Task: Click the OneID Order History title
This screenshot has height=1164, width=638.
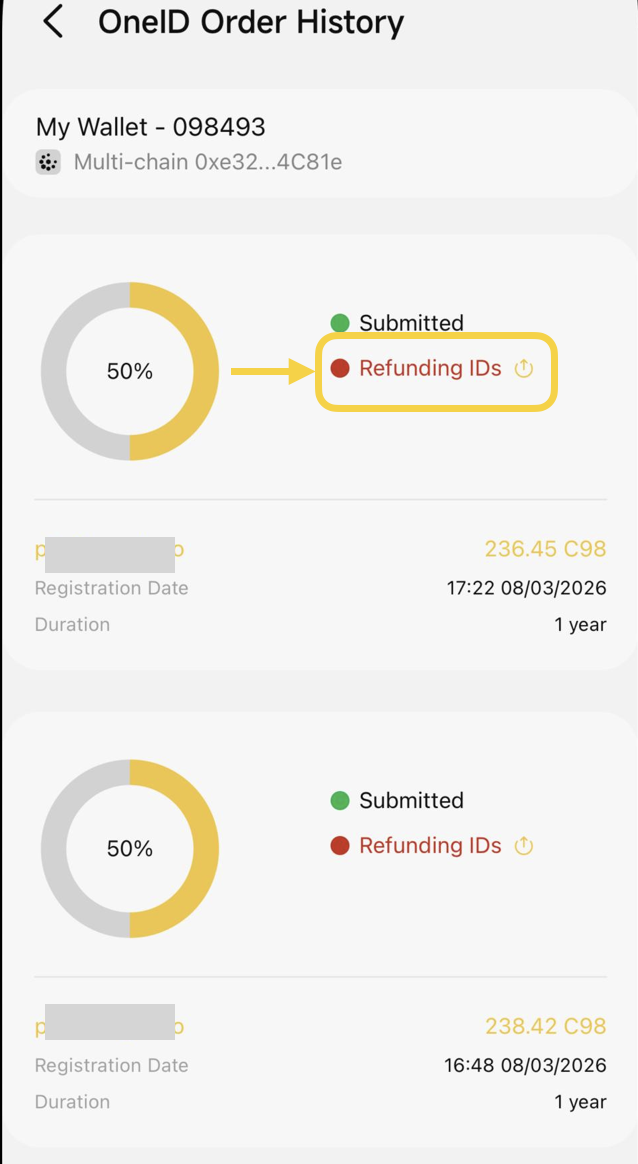Action: [x=251, y=22]
